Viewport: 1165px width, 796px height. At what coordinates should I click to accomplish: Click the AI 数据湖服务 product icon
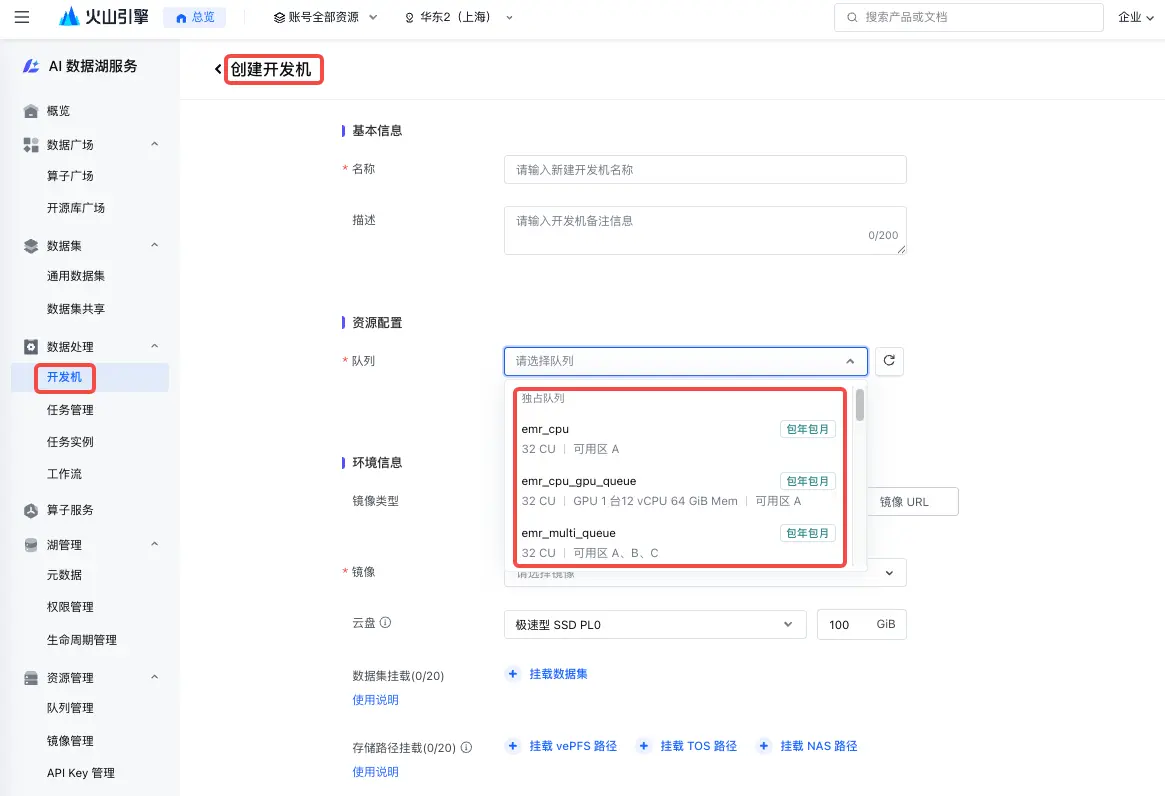(30, 66)
